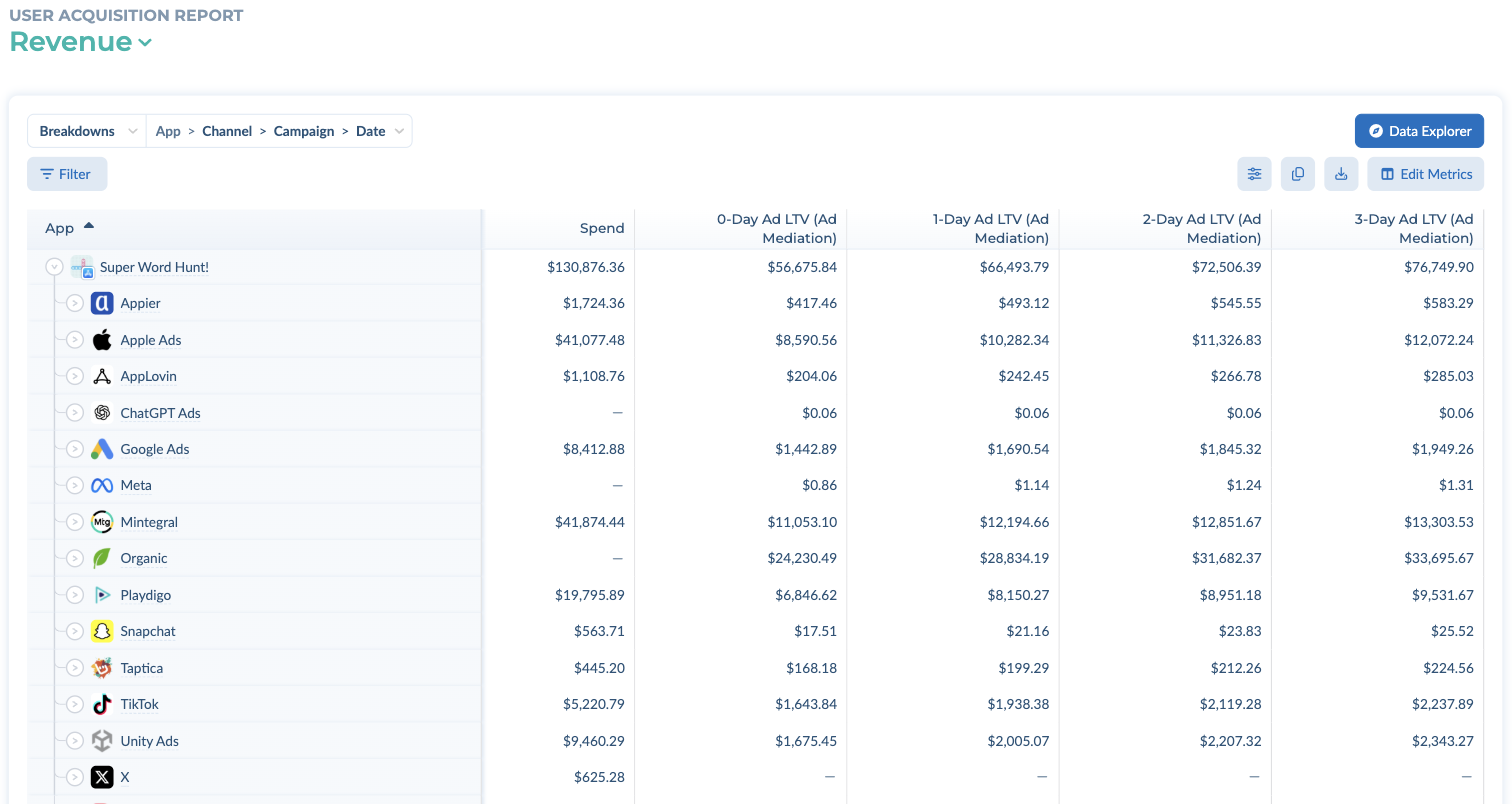
Task: Click the Apple Ads spend $41,077.48
Action: (x=590, y=340)
